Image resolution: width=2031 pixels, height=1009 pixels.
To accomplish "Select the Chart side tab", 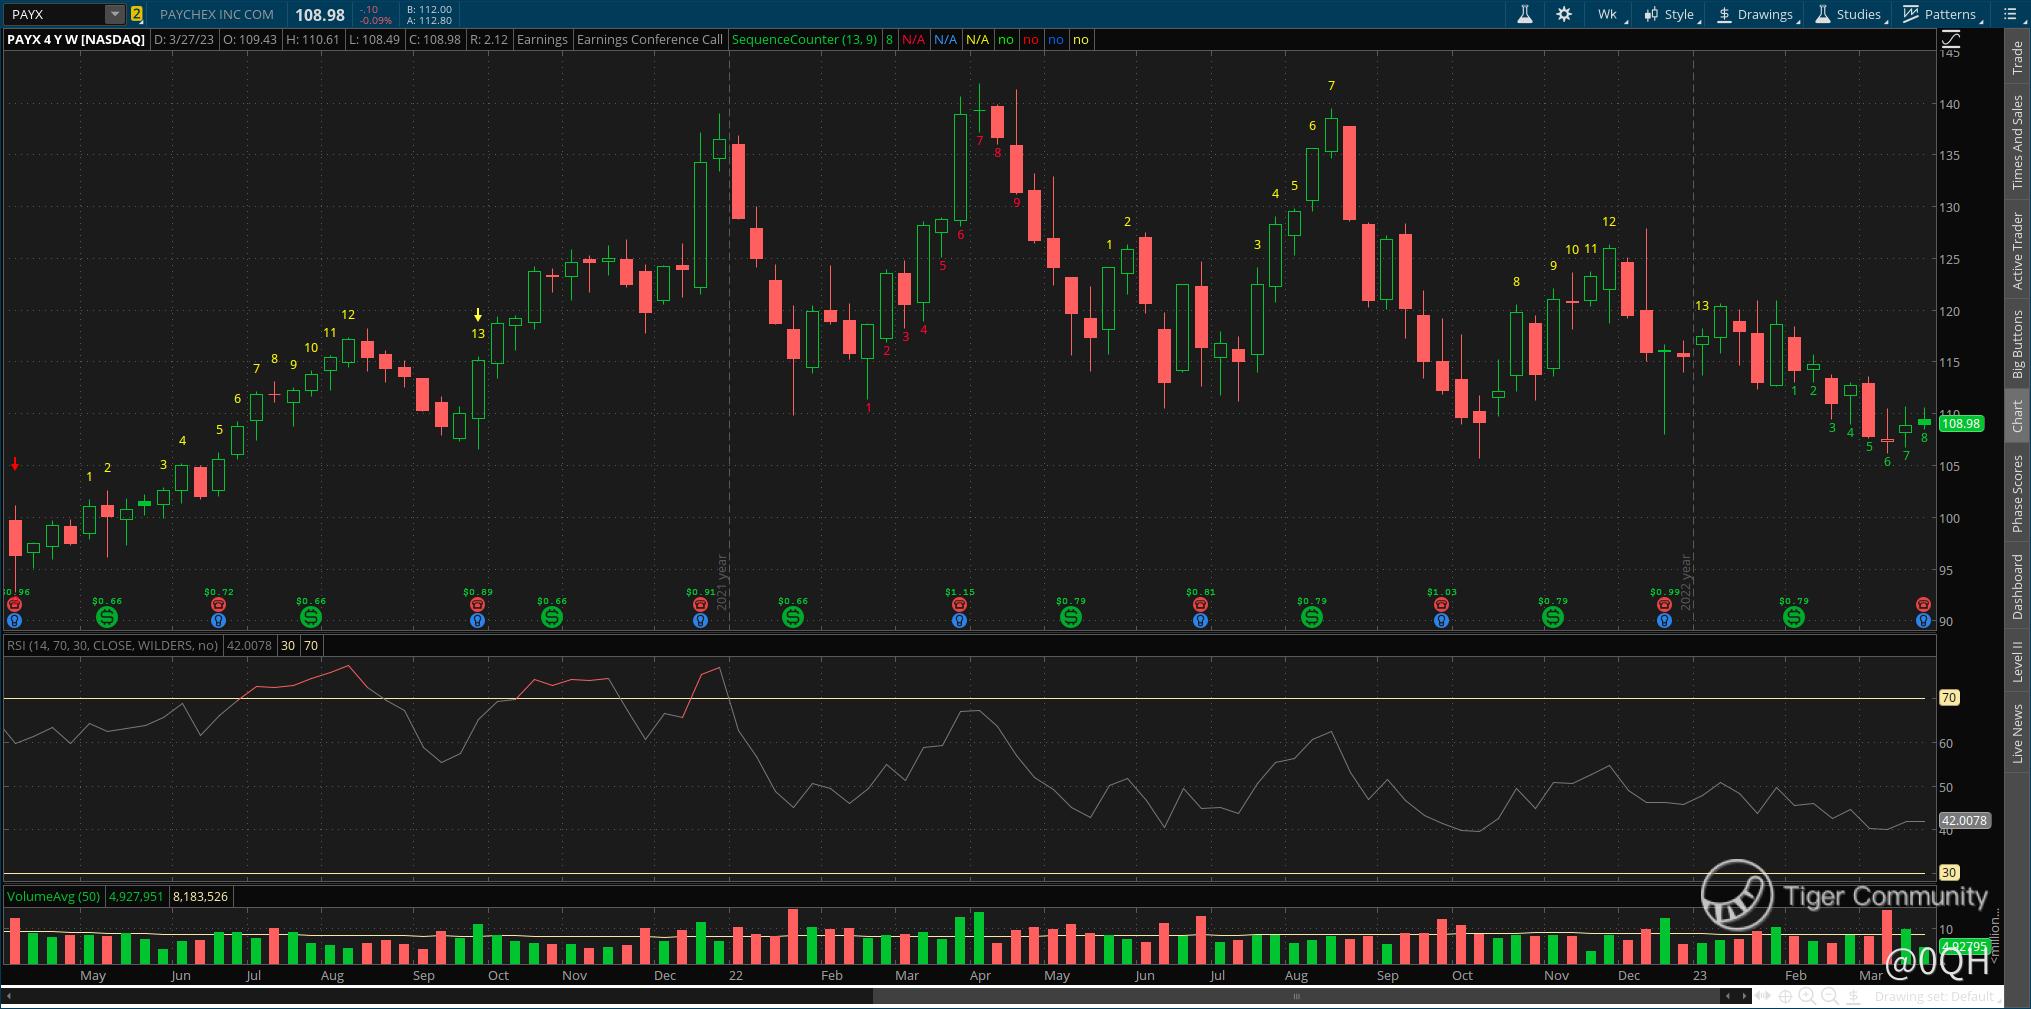I will (x=2017, y=416).
